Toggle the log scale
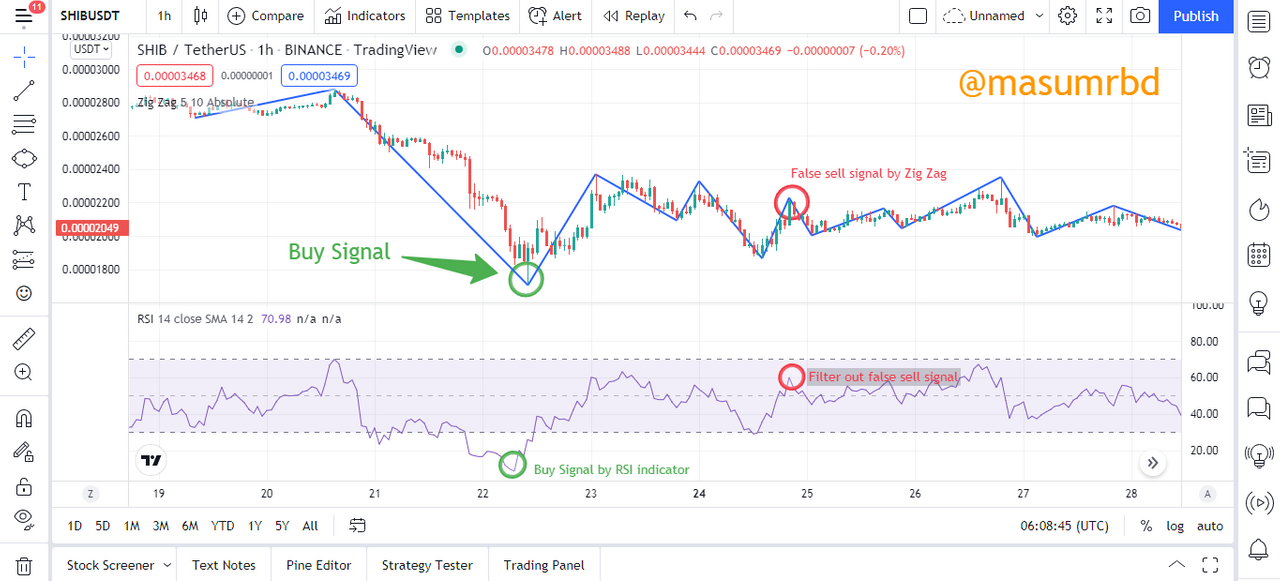This screenshot has height=581, width=1280. (x=1175, y=525)
